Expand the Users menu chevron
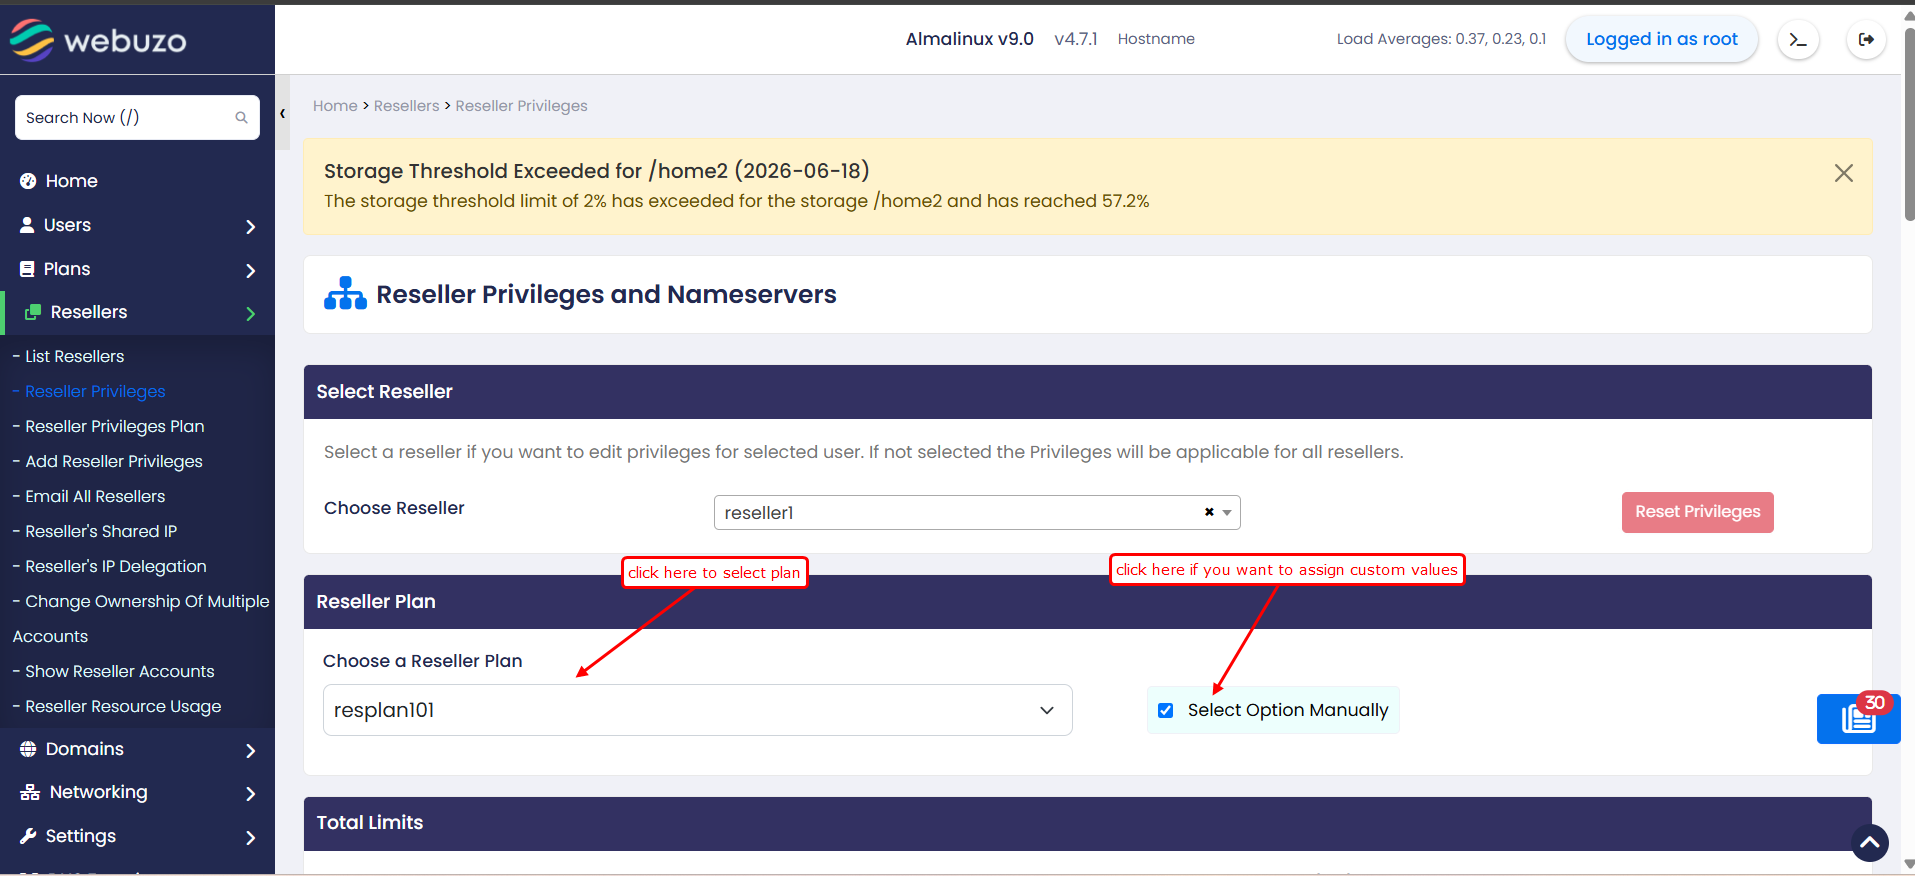Screen dimensions: 1915x876 click(250, 227)
